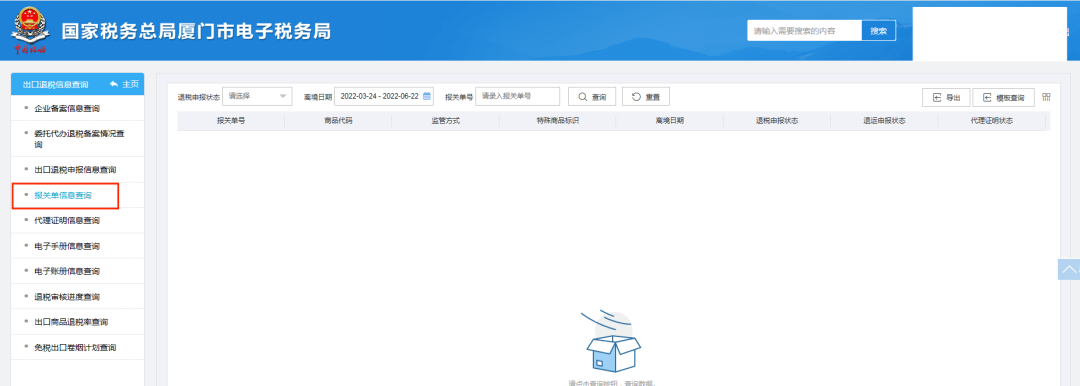Click the 导出 export button
This screenshot has width=1080, height=386.
tap(946, 98)
